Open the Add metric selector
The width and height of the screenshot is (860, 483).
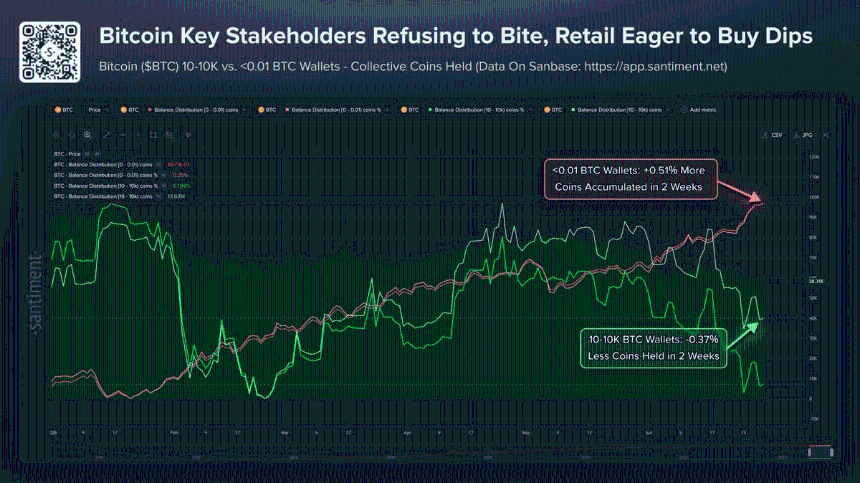coord(699,110)
